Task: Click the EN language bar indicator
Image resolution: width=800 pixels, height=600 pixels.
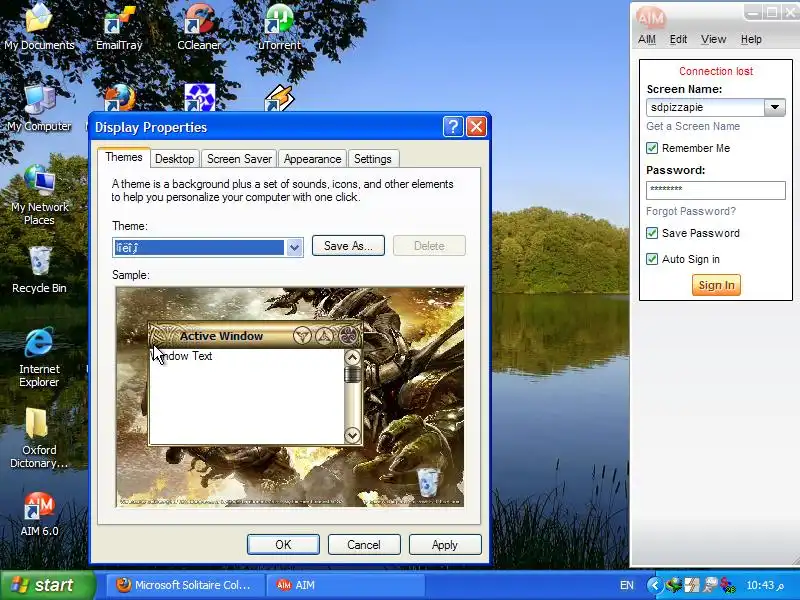Action: click(x=627, y=585)
